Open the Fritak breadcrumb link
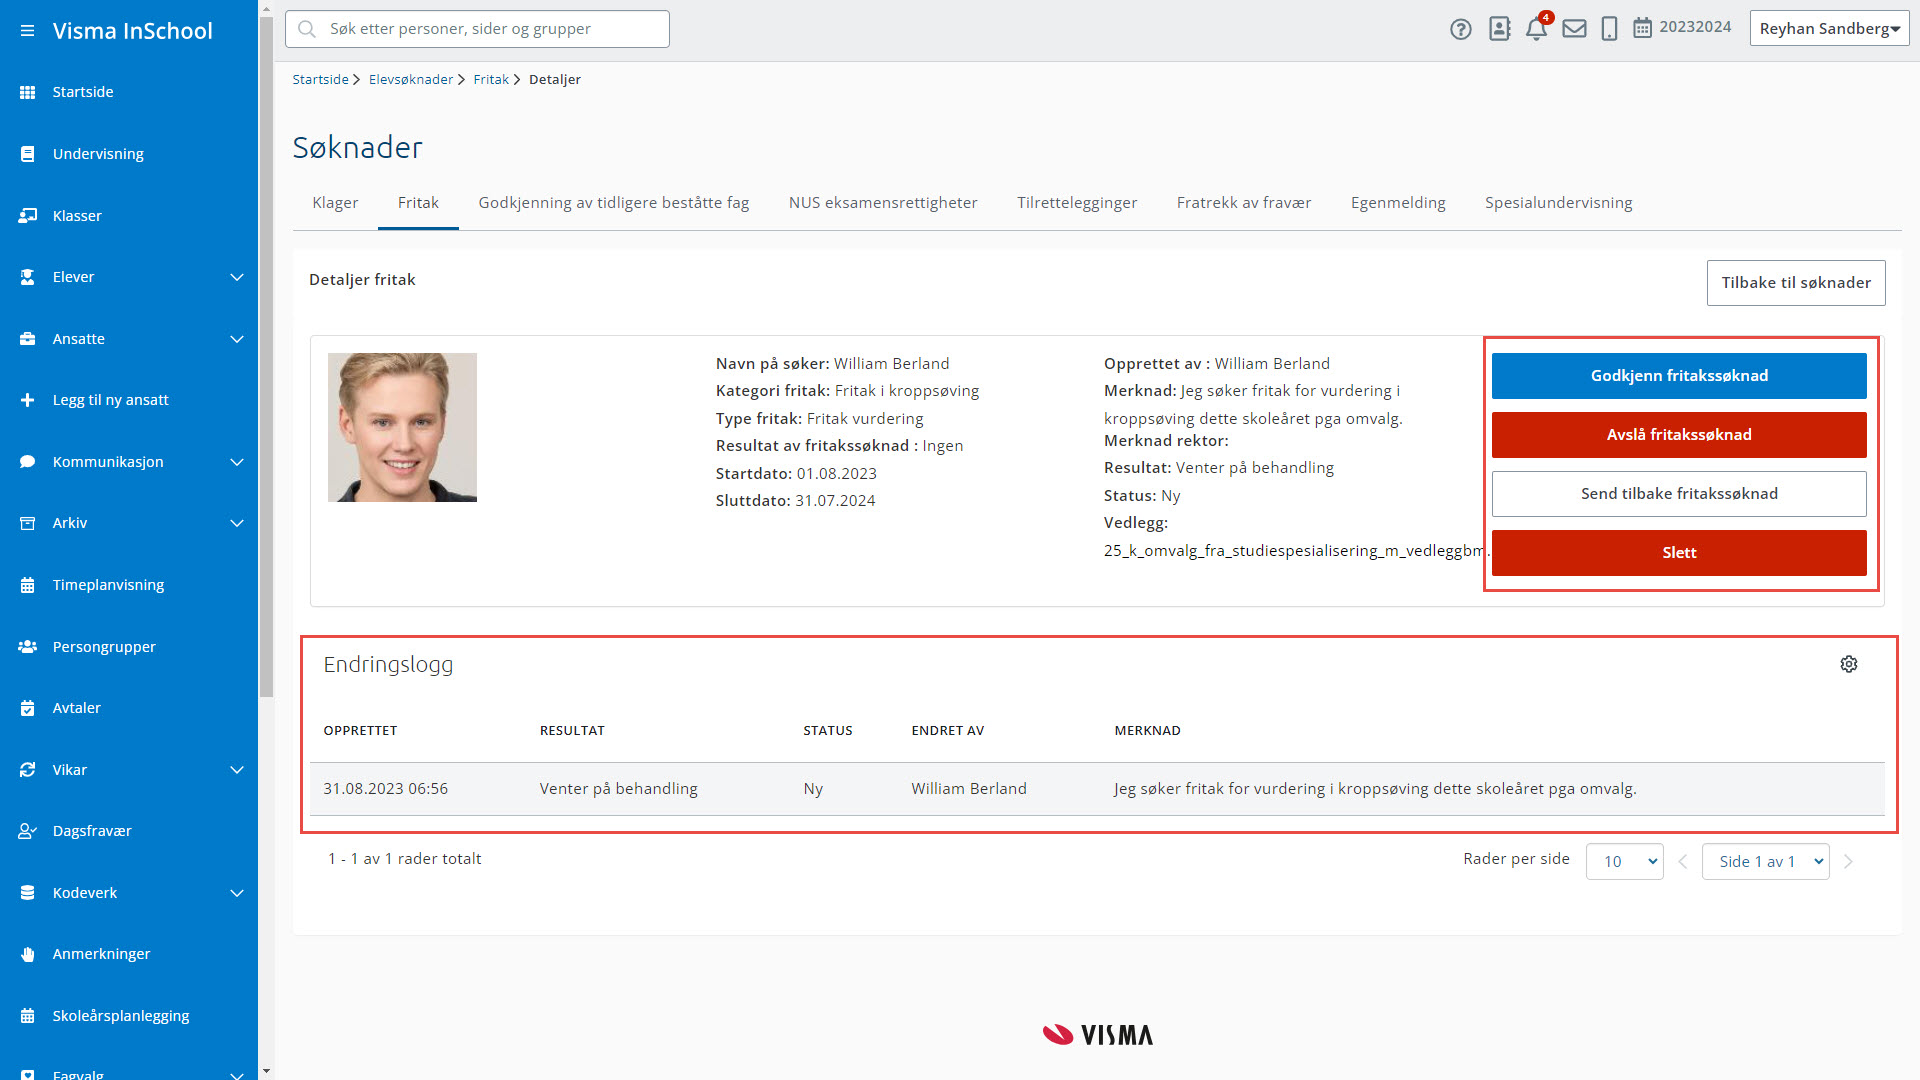 tap(491, 80)
